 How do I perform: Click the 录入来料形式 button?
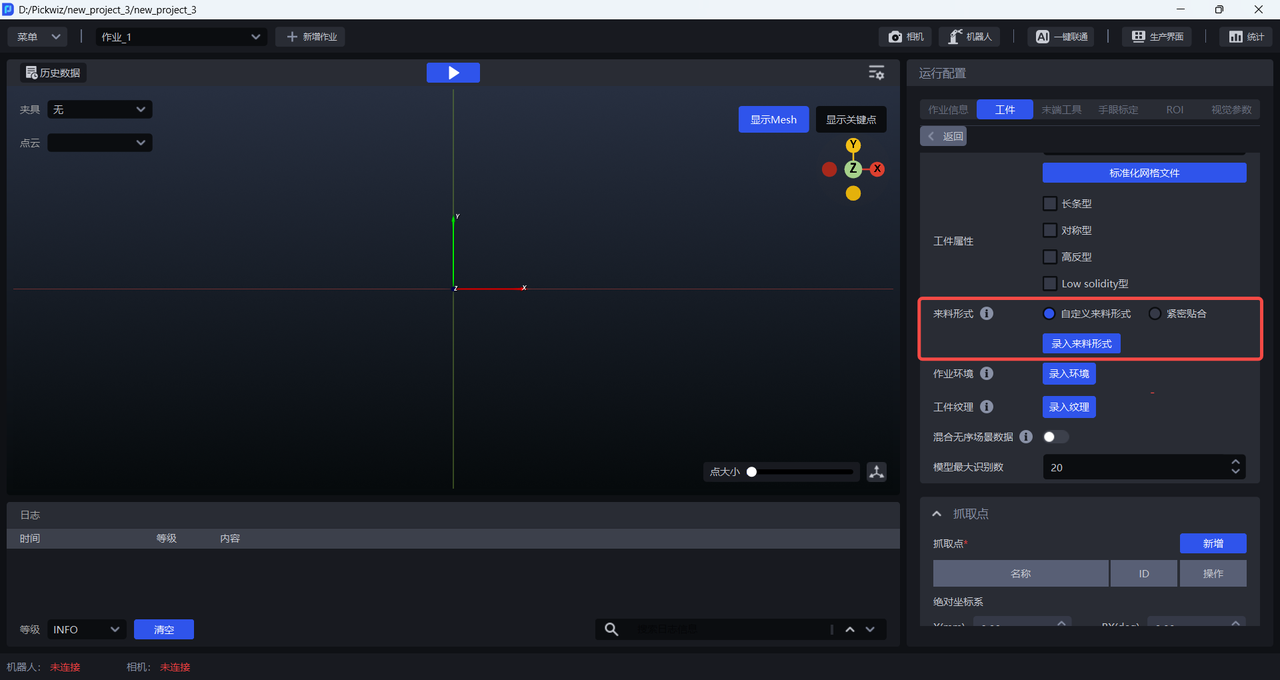coord(1081,344)
